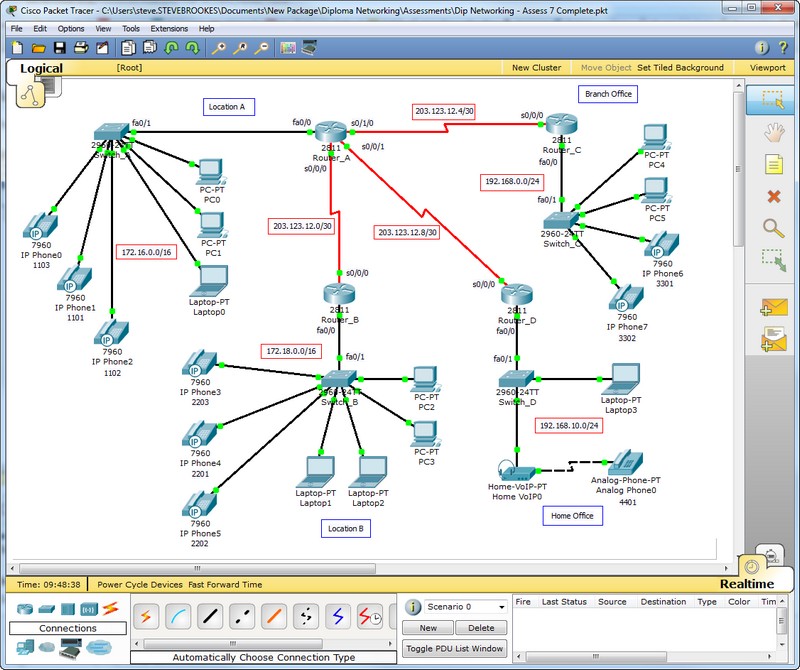
Task: Open Custom Devices Dialog icon
Action: click(309, 48)
